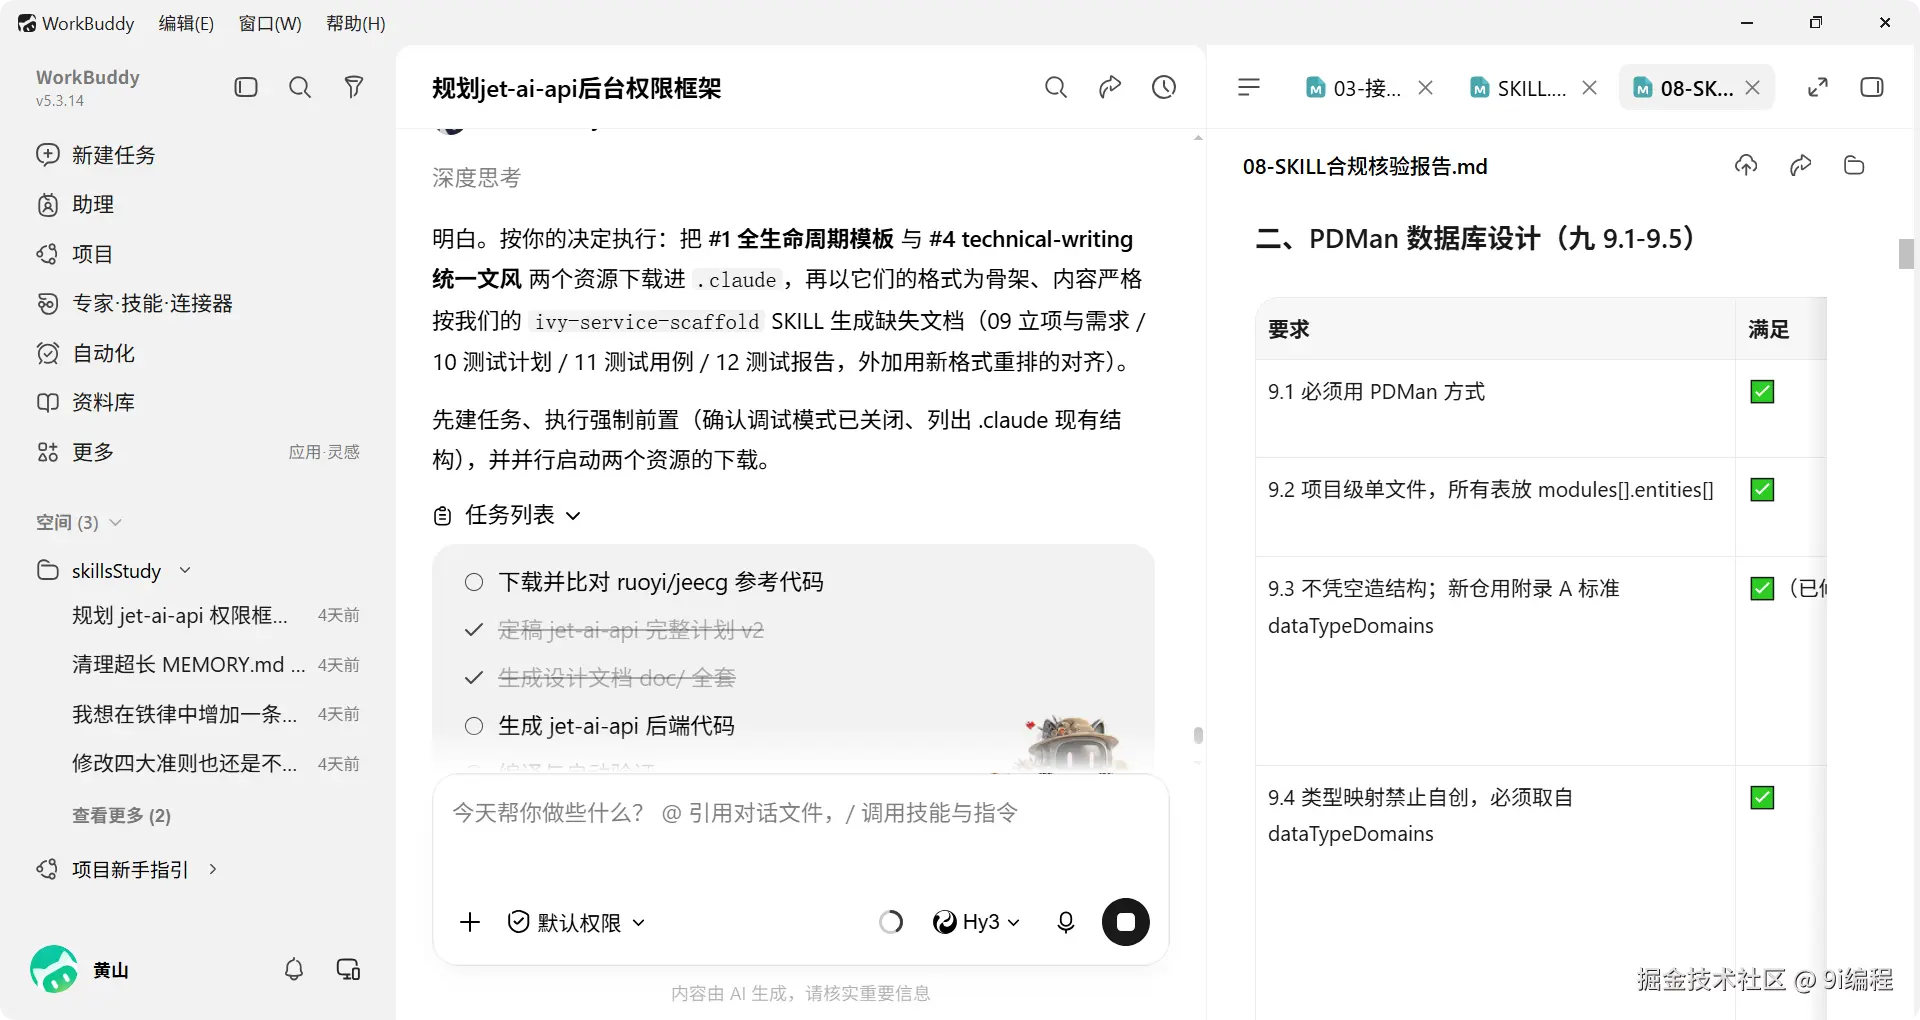This screenshot has width=1920, height=1020.
Task: Open the file's containing folder
Action: coord(1854,165)
